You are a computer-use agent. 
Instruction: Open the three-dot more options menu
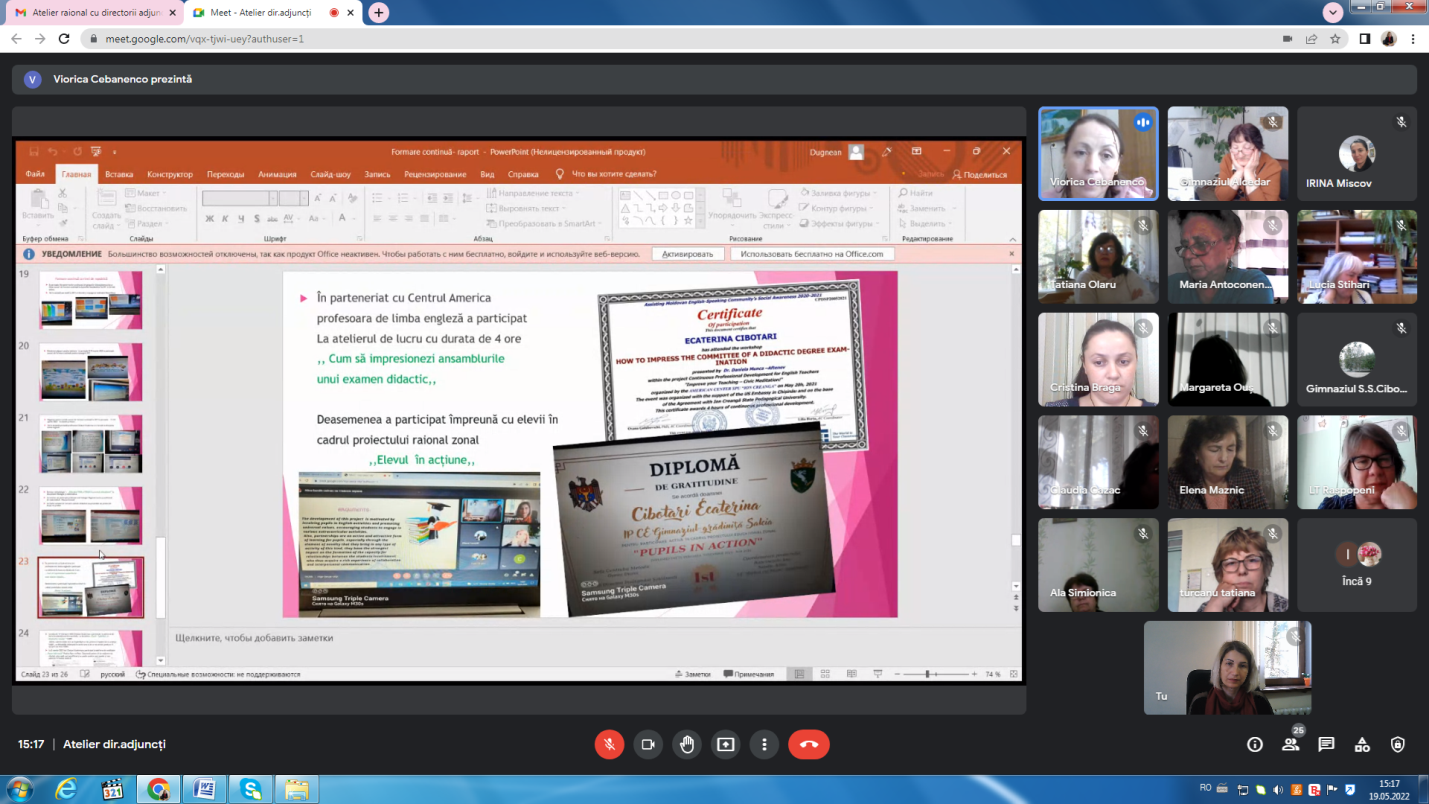(764, 744)
